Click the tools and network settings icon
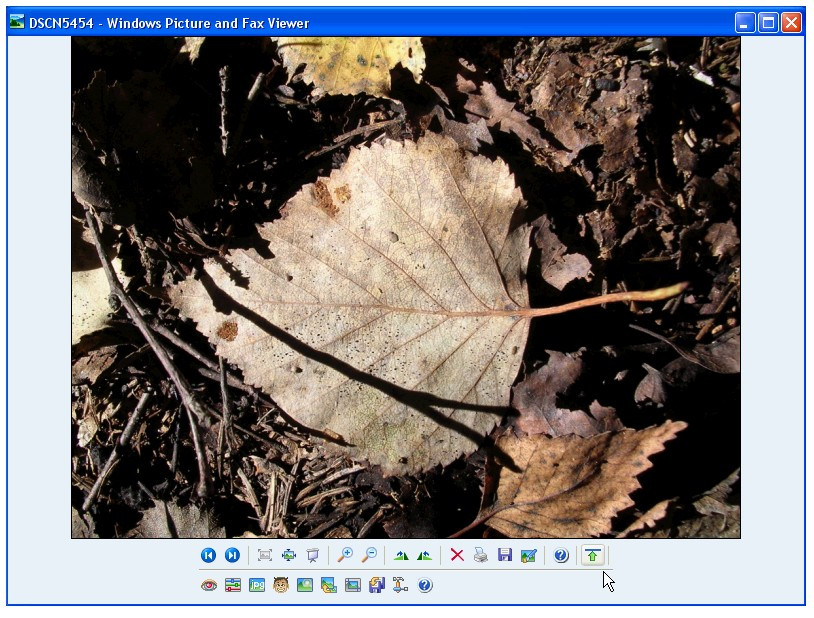 point(400,585)
